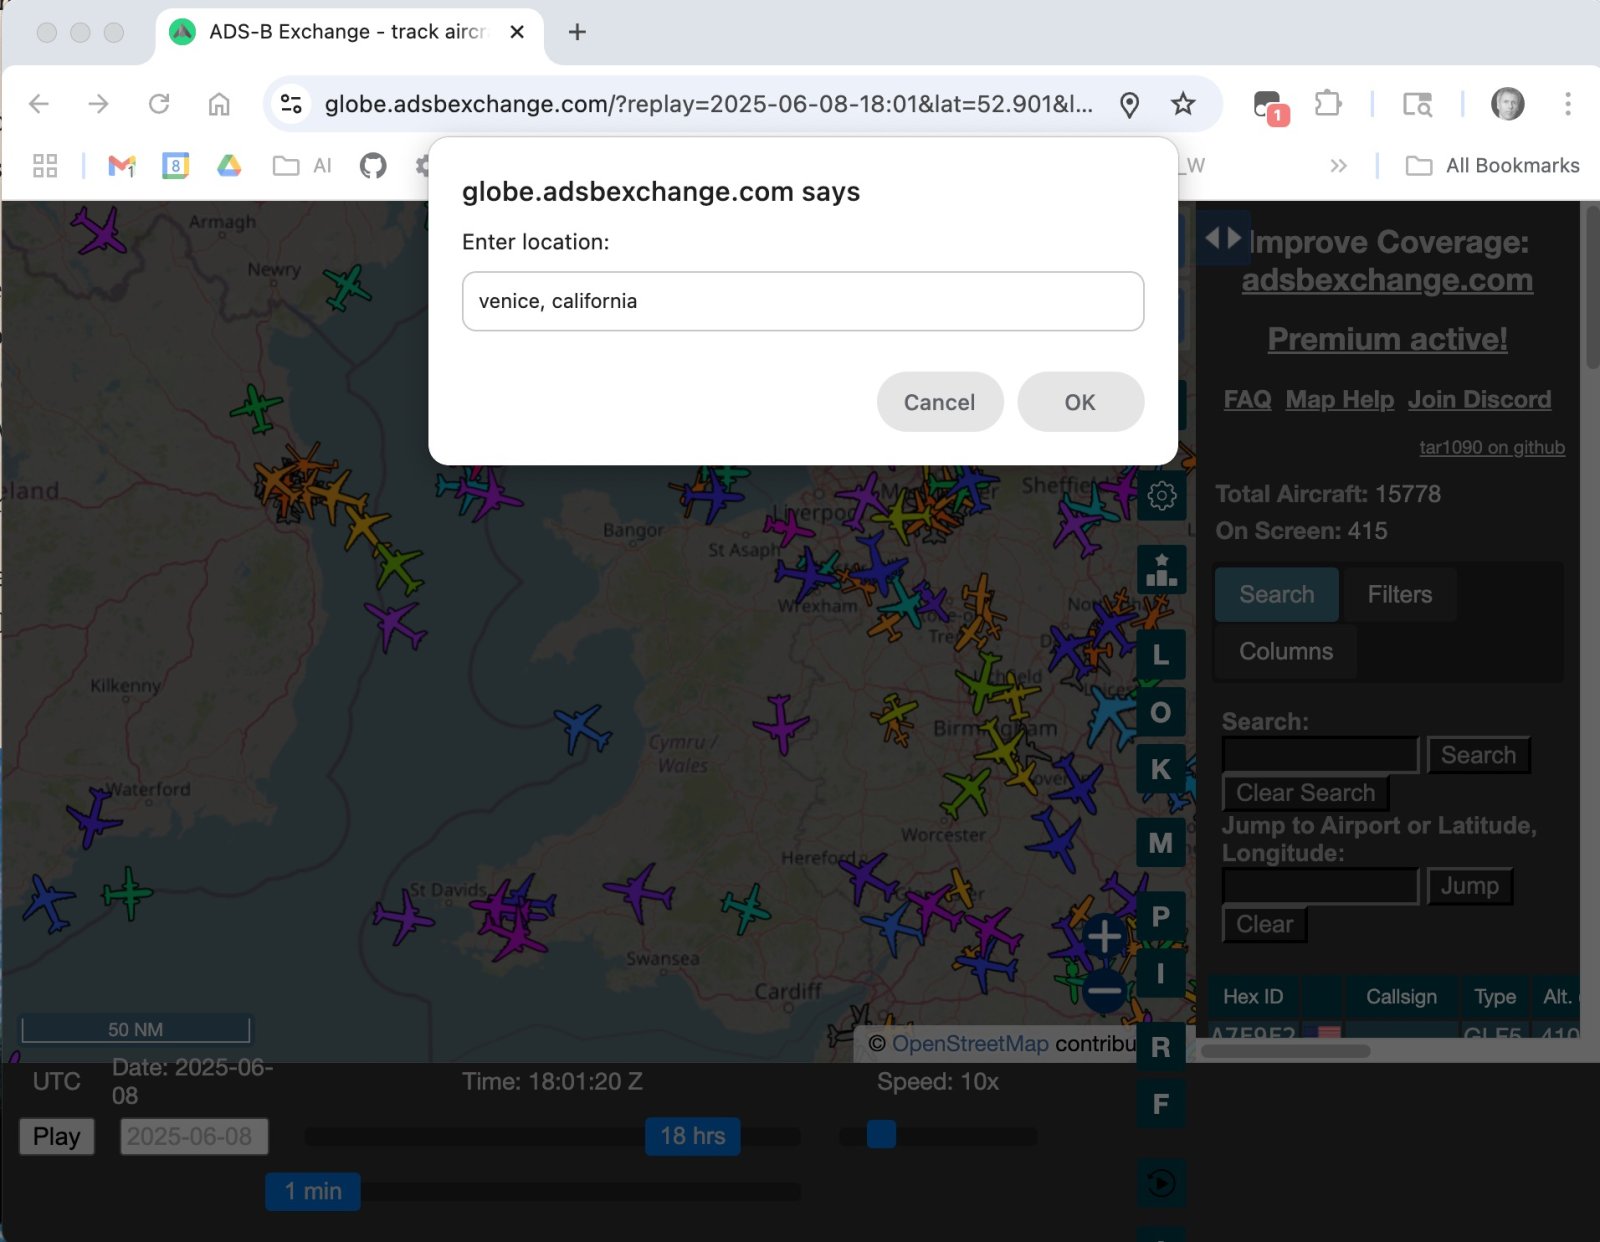Toggle the O map button
The width and height of the screenshot is (1600, 1242).
pos(1161,712)
